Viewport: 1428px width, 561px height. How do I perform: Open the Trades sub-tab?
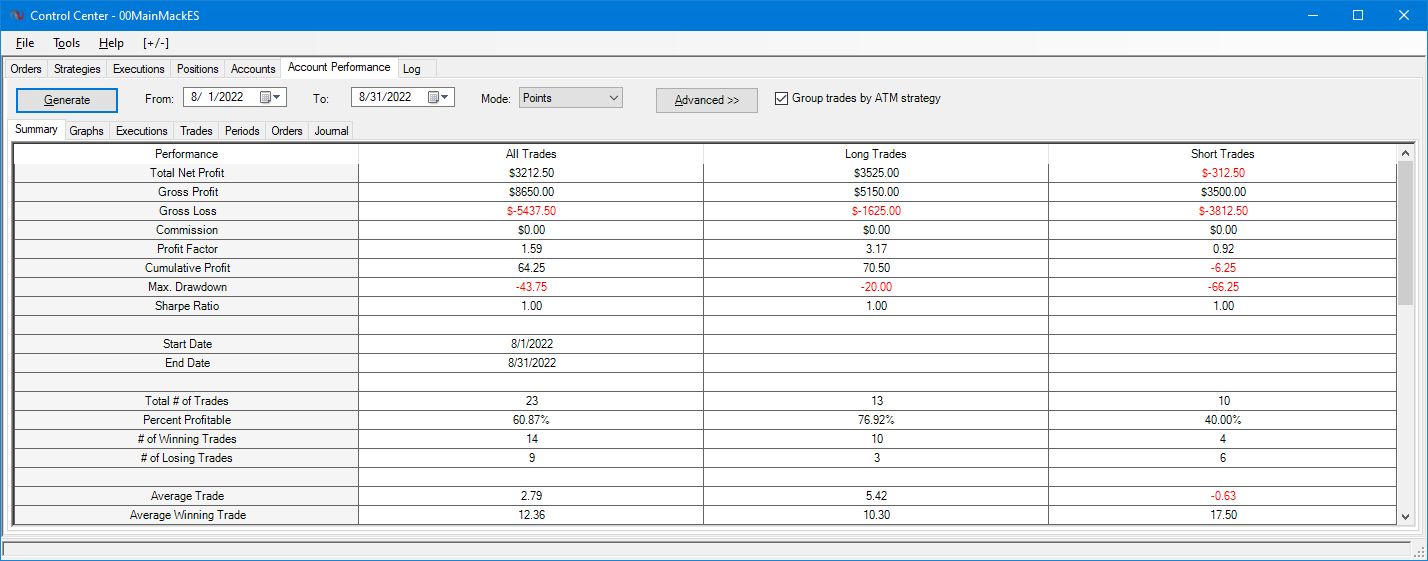point(196,131)
